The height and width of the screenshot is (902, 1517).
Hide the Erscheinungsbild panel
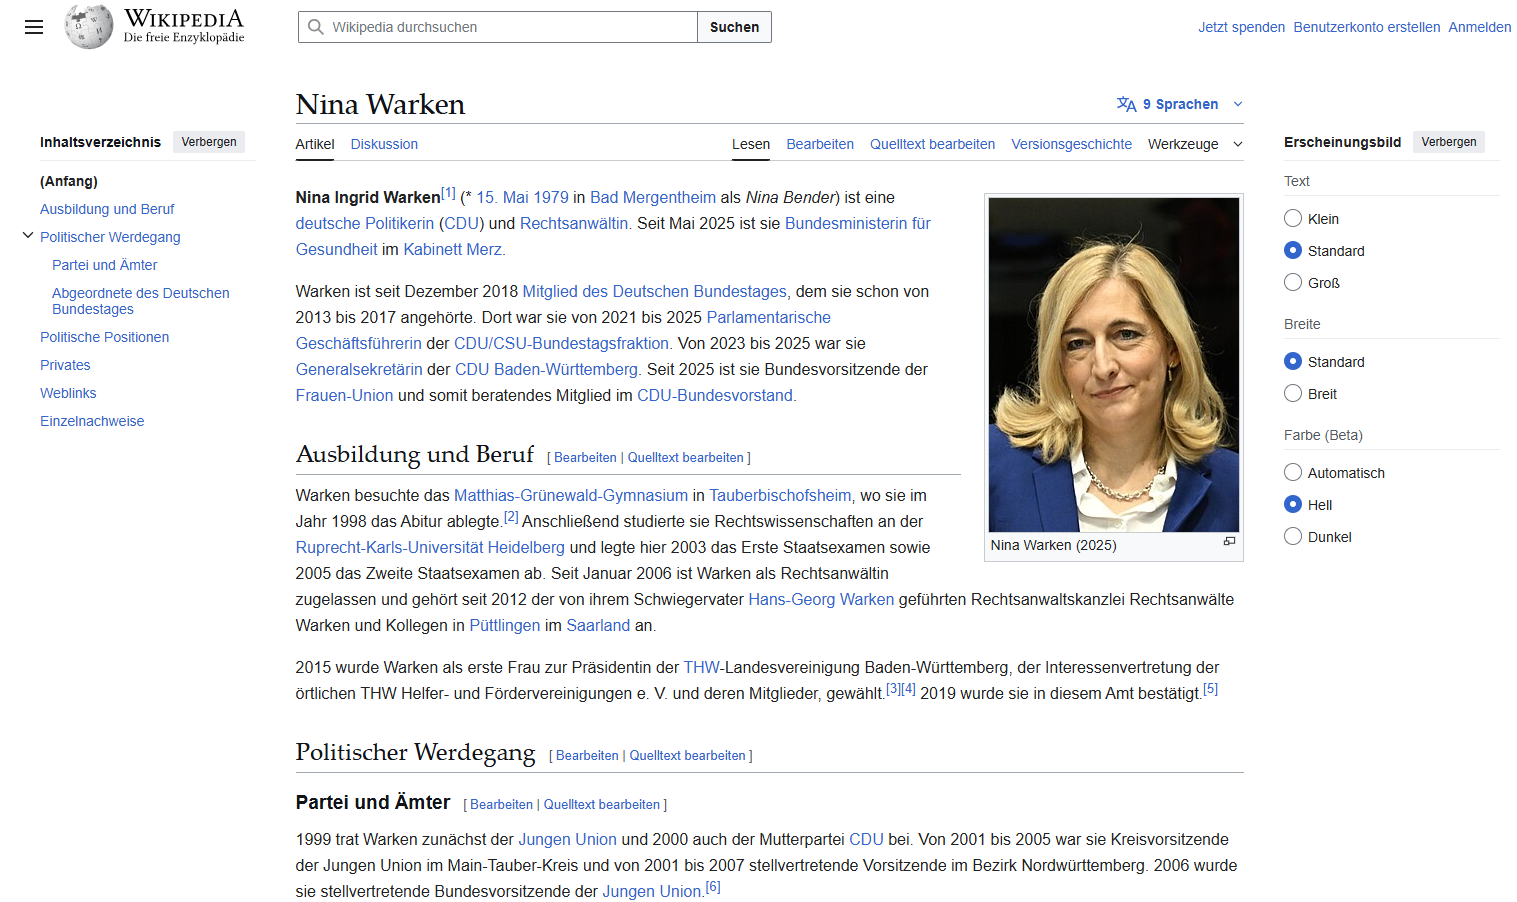pos(1449,142)
